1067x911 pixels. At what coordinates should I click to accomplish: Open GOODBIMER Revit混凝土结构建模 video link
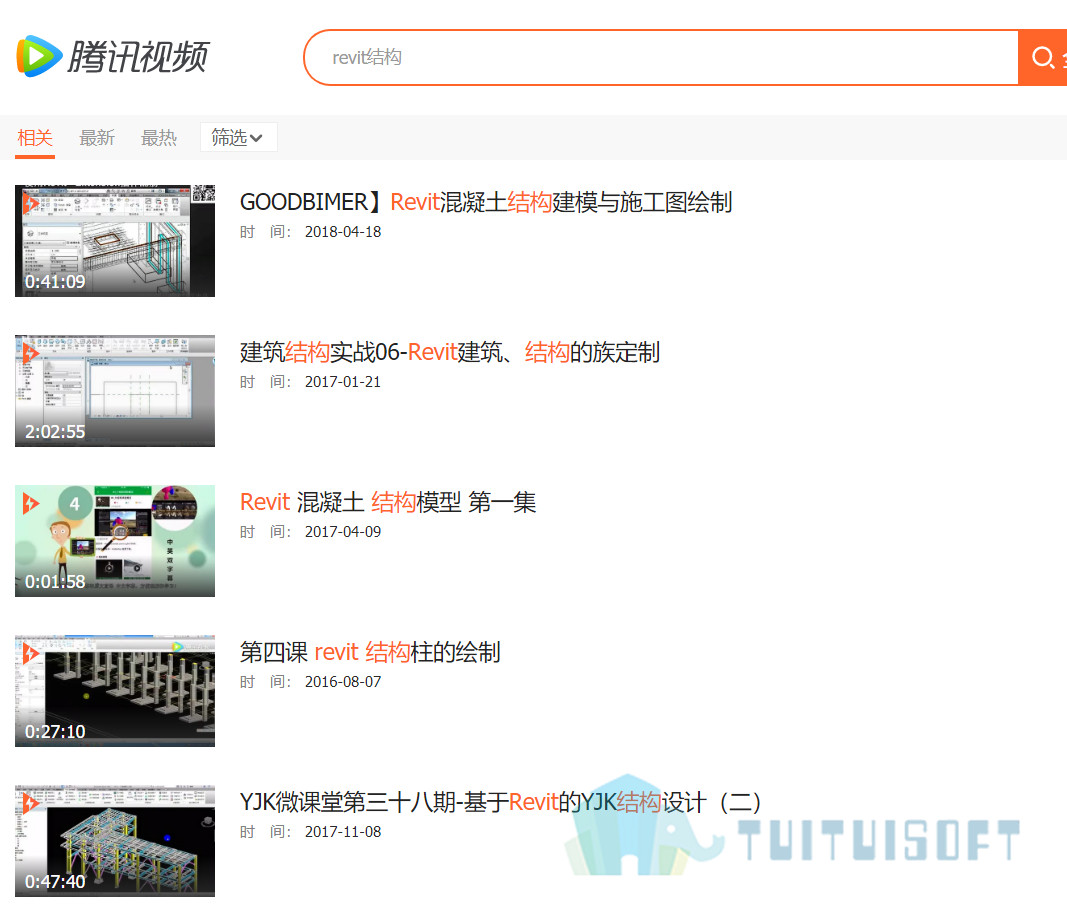click(486, 202)
